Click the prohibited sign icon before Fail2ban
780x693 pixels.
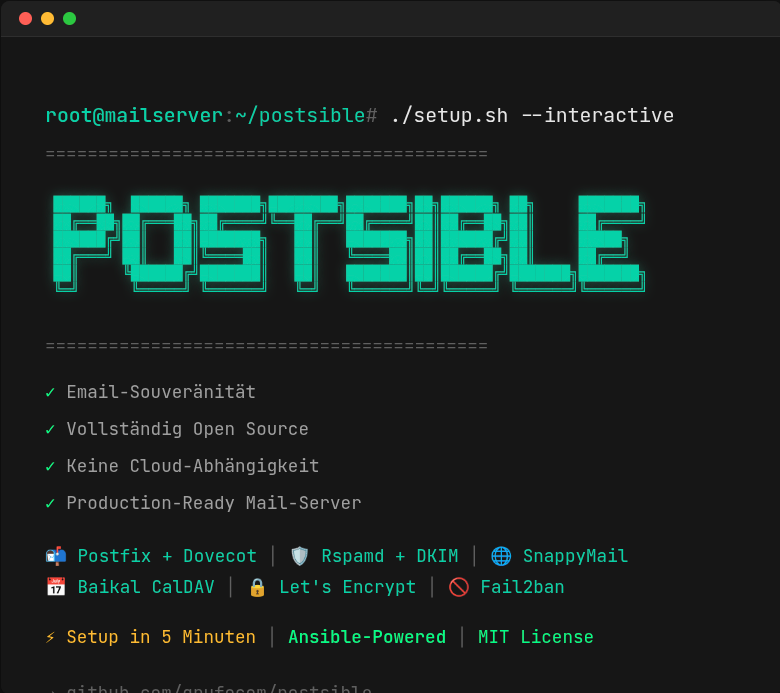[x=459, y=587]
